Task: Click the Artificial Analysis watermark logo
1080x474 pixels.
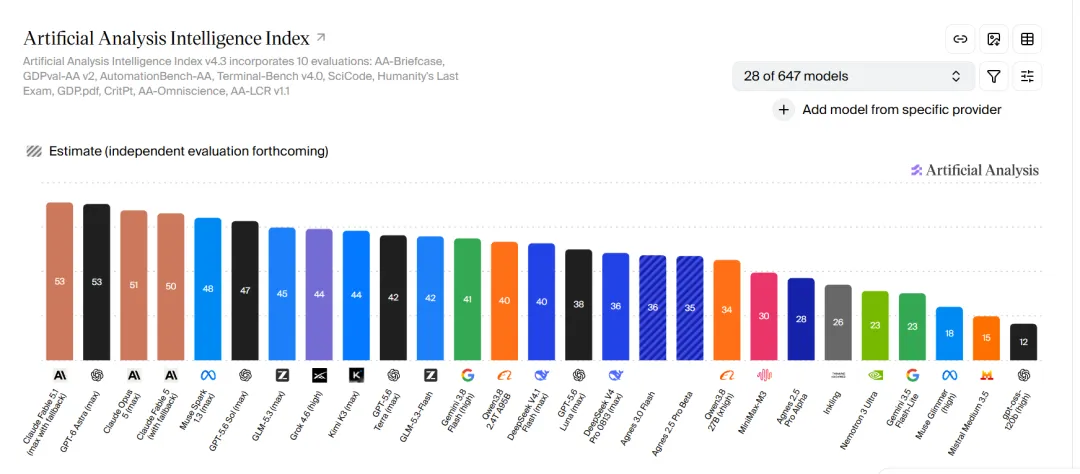Action: coord(975,170)
